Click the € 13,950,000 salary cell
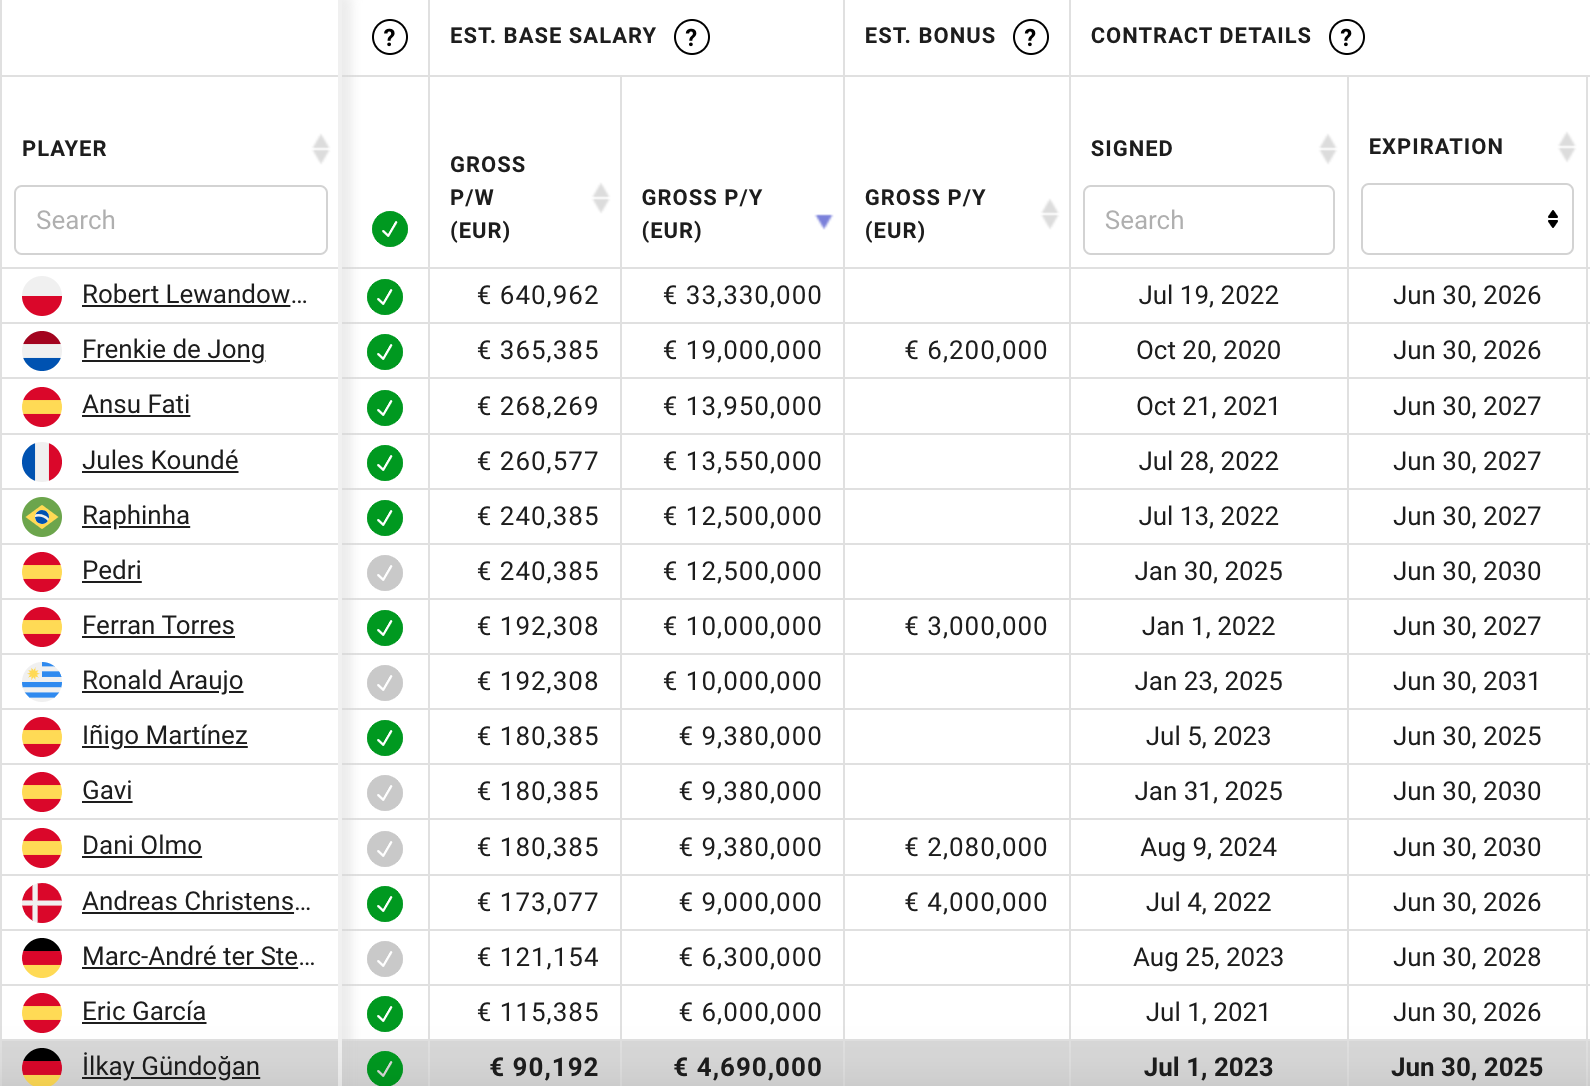The width and height of the screenshot is (1590, 1086). [742, 407]
